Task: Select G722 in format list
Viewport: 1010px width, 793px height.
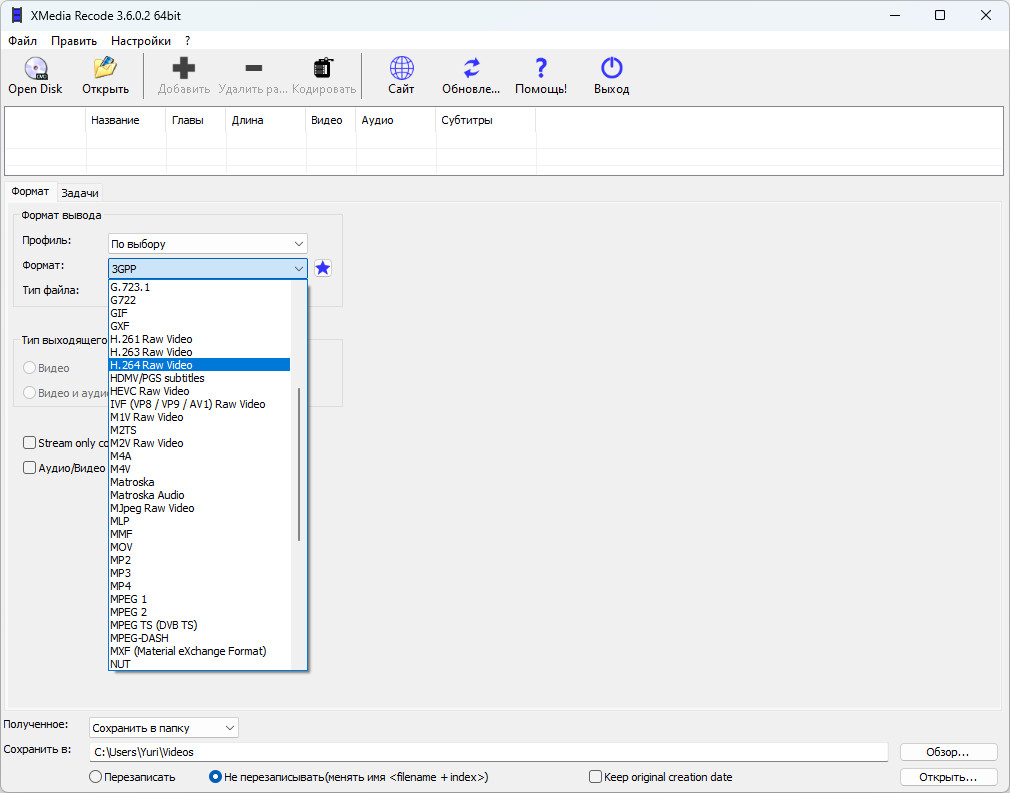Action: (x=200, y=300)
